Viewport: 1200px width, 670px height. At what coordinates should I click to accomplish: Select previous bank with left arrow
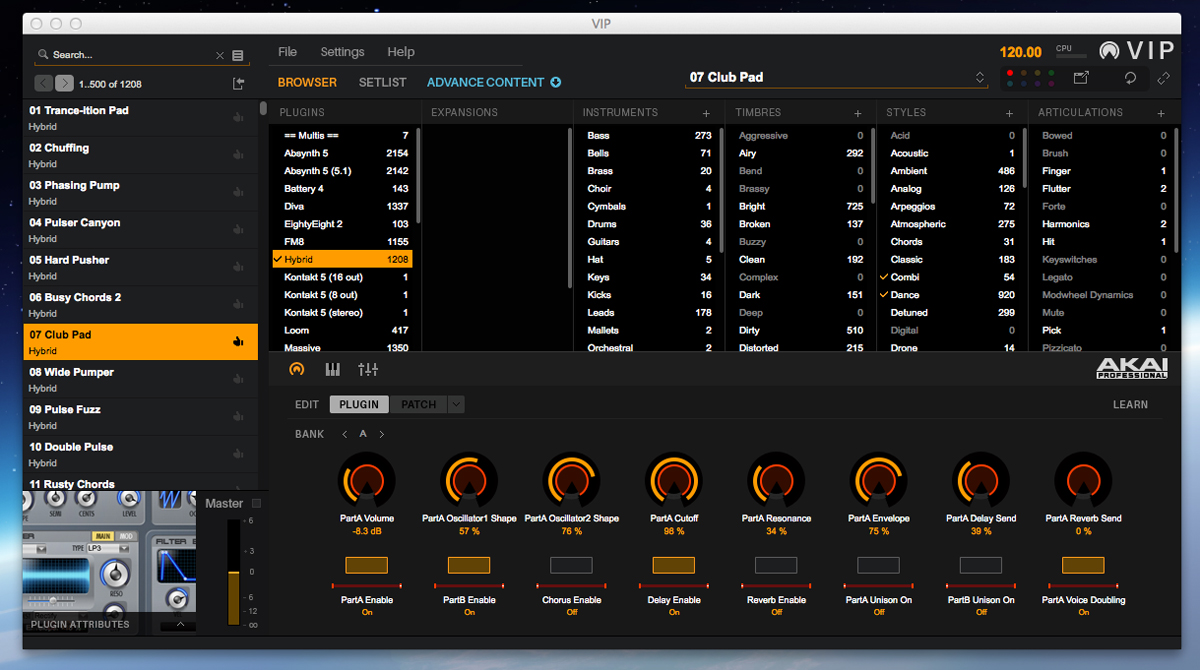coord(345,434)
